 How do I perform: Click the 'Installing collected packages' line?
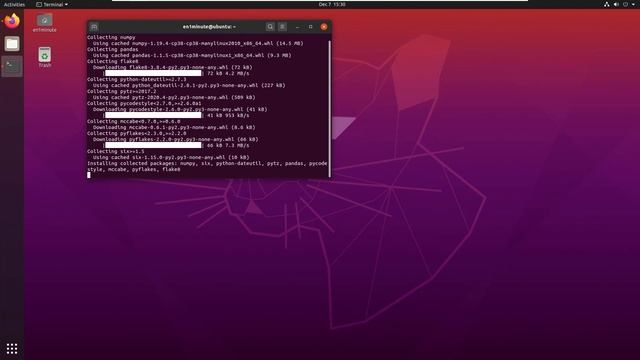pos(207,166)
